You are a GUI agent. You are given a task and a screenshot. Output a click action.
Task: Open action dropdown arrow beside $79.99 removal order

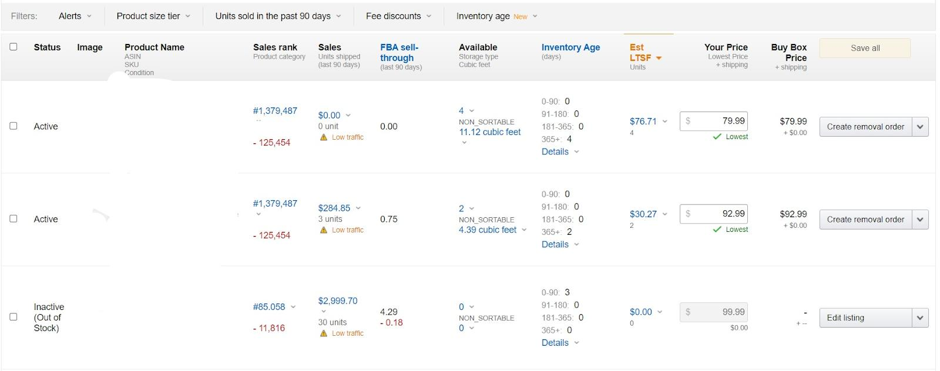coord(920,127)
